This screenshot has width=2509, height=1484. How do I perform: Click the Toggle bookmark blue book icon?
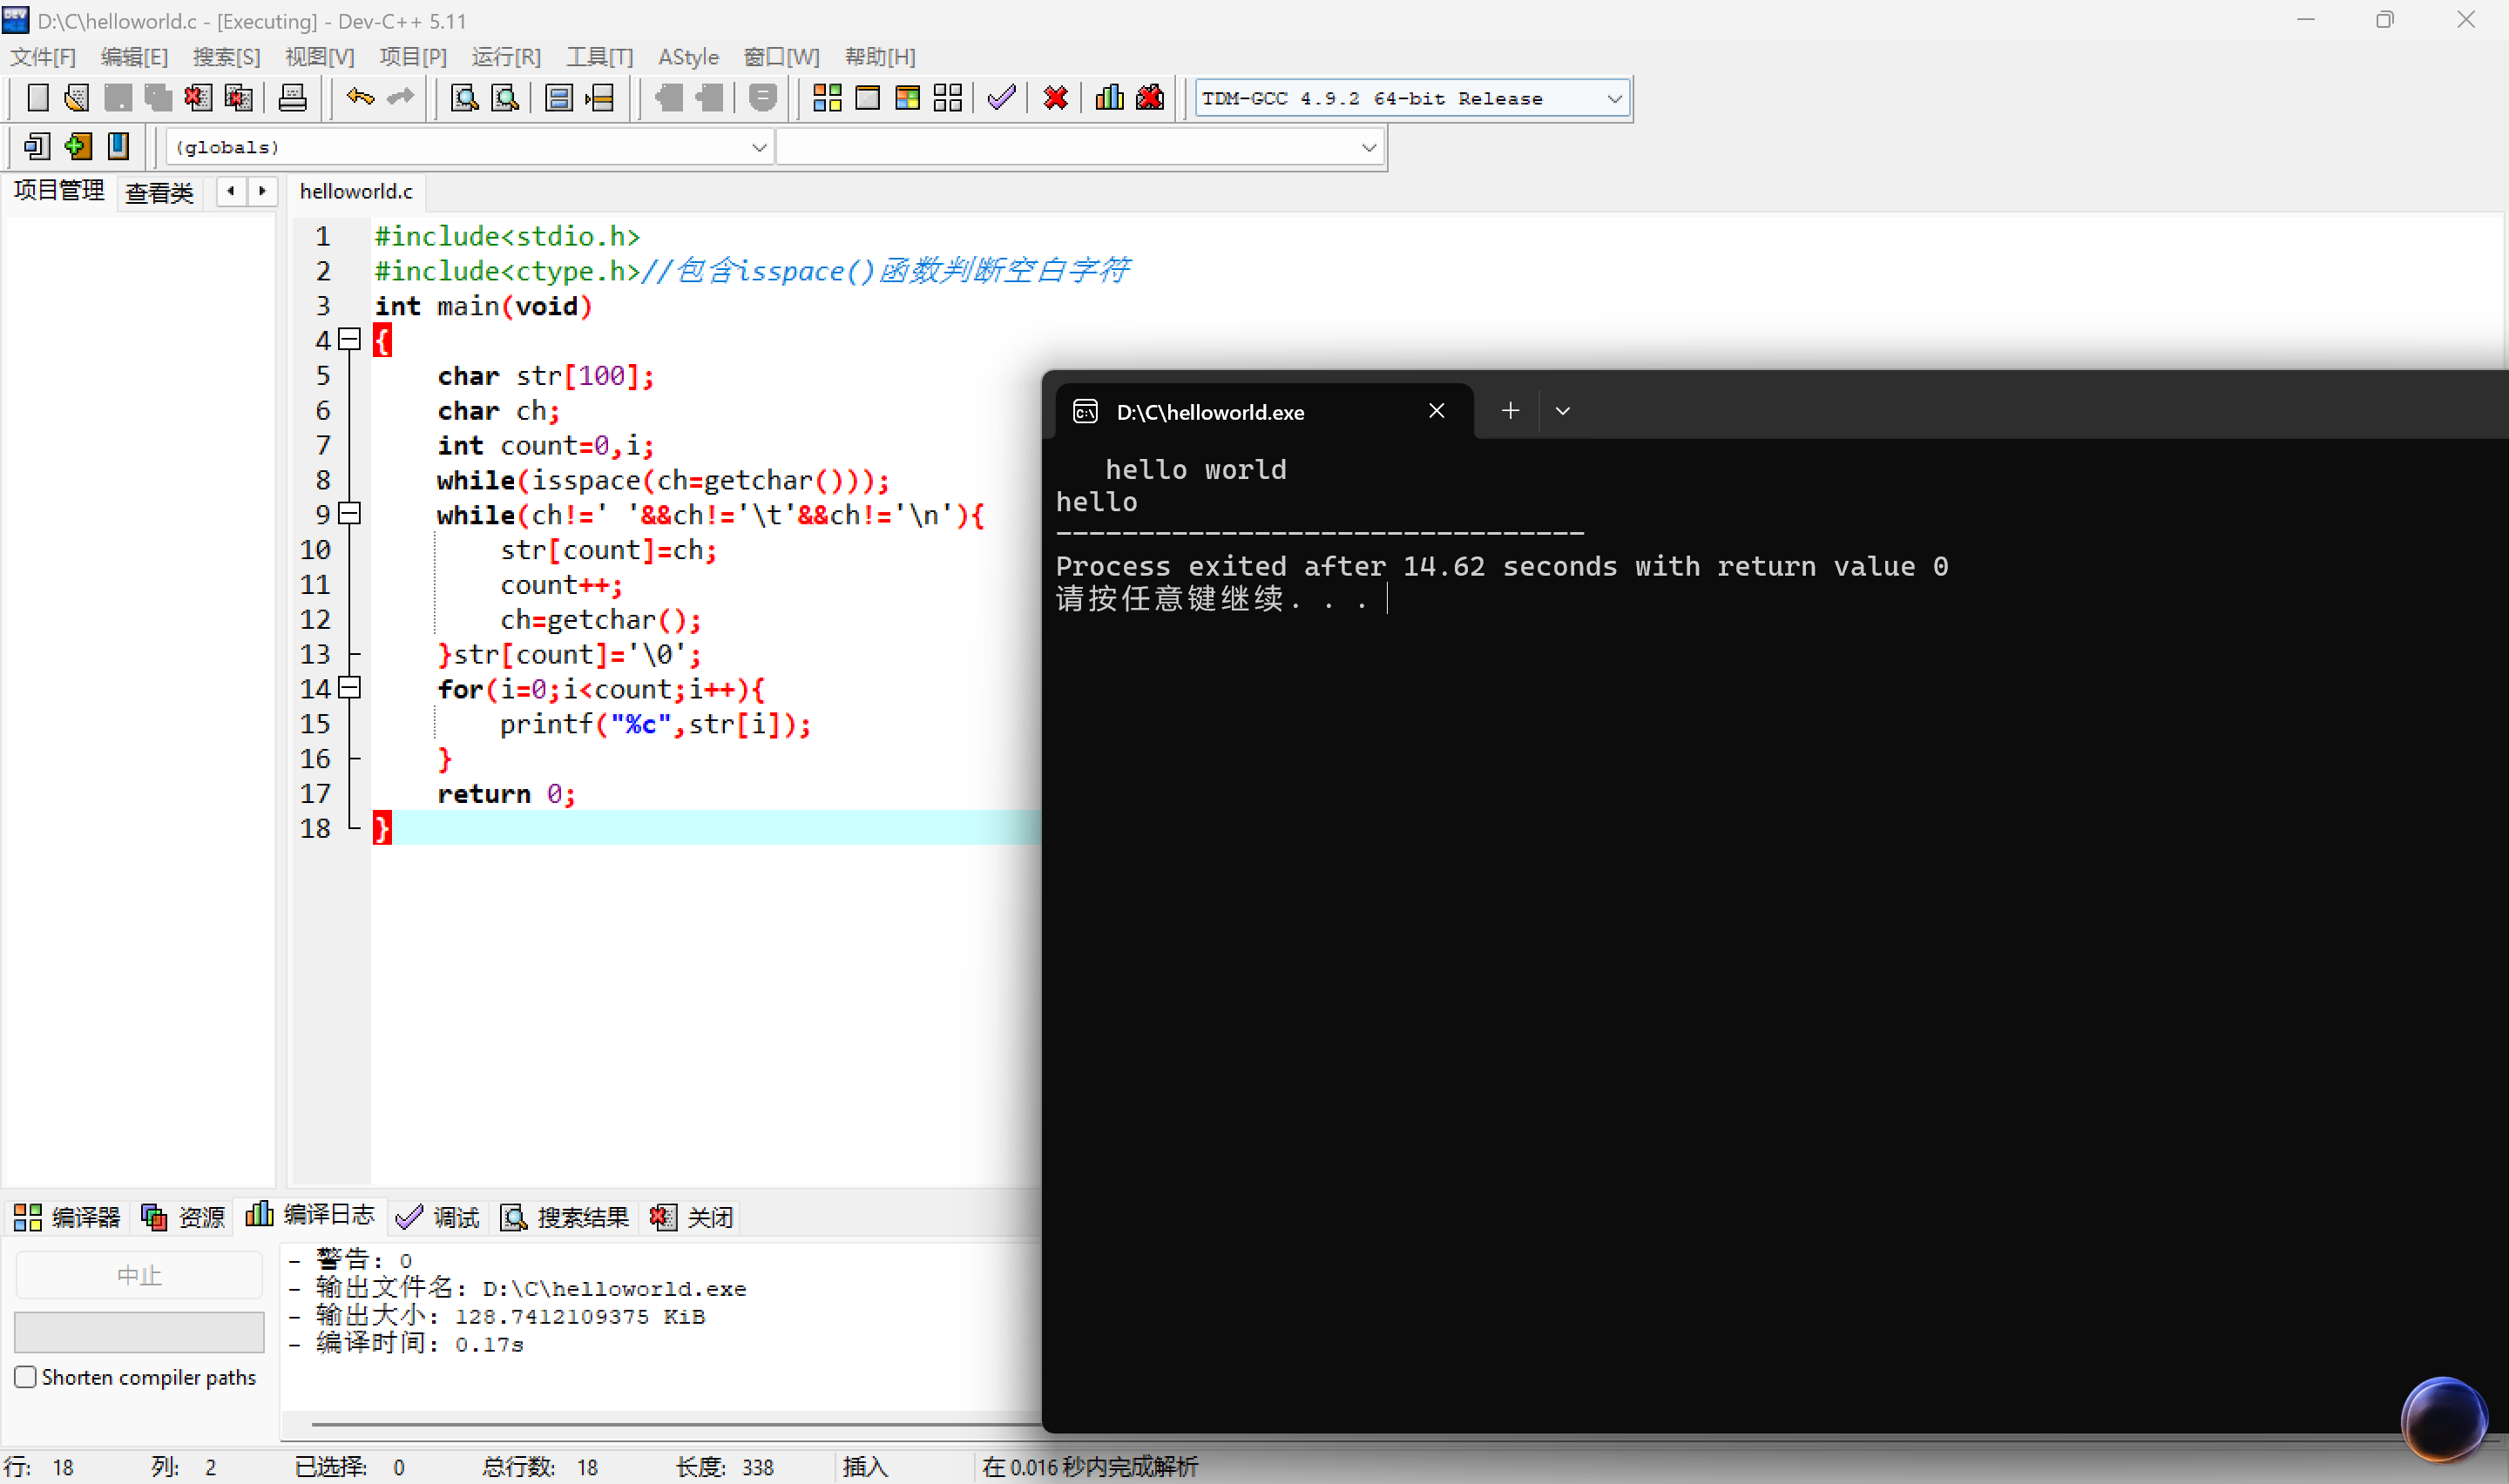(x=118, y=147)
